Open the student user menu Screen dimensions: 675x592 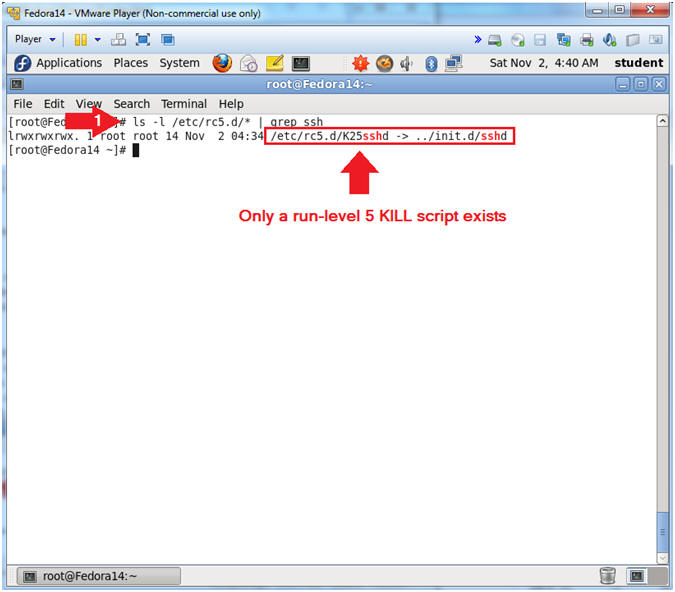point(639,63)
